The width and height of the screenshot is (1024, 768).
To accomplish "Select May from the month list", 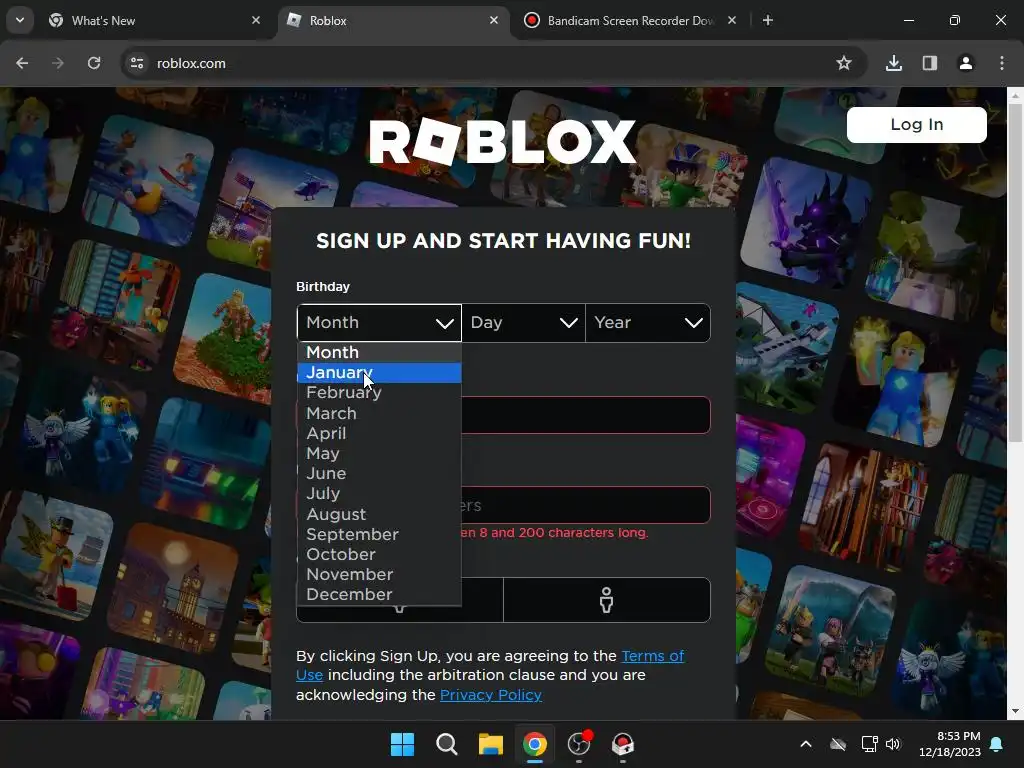I will point(379,453).
